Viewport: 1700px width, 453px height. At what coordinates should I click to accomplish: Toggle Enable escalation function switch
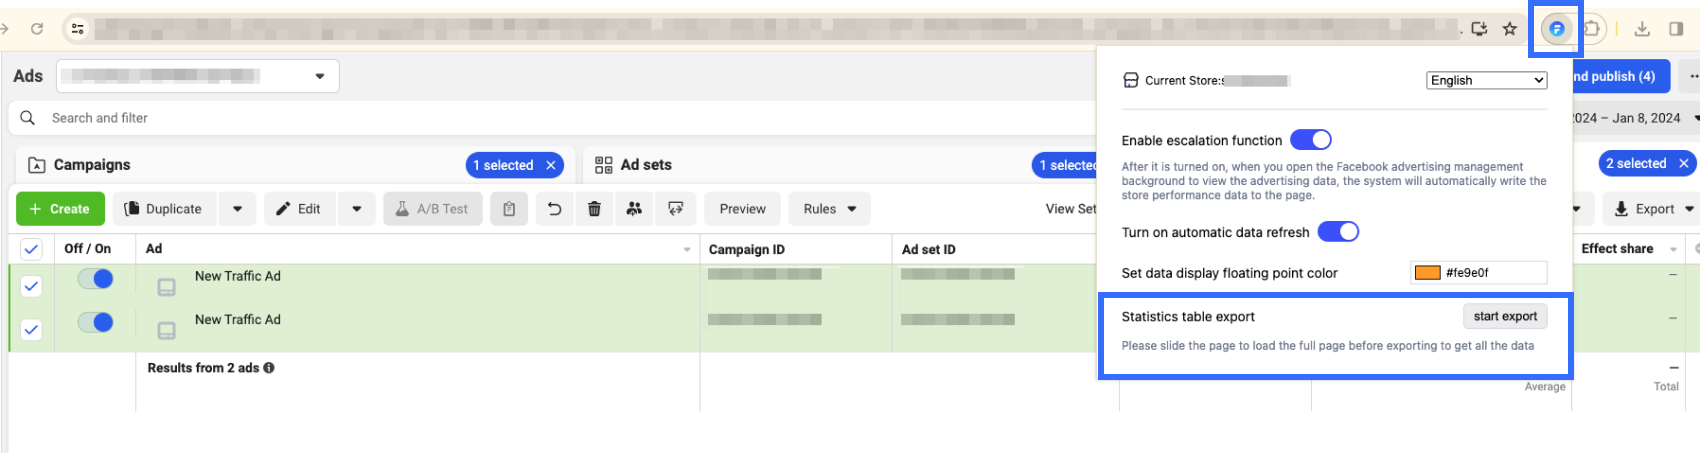(x=1310, y=140)
